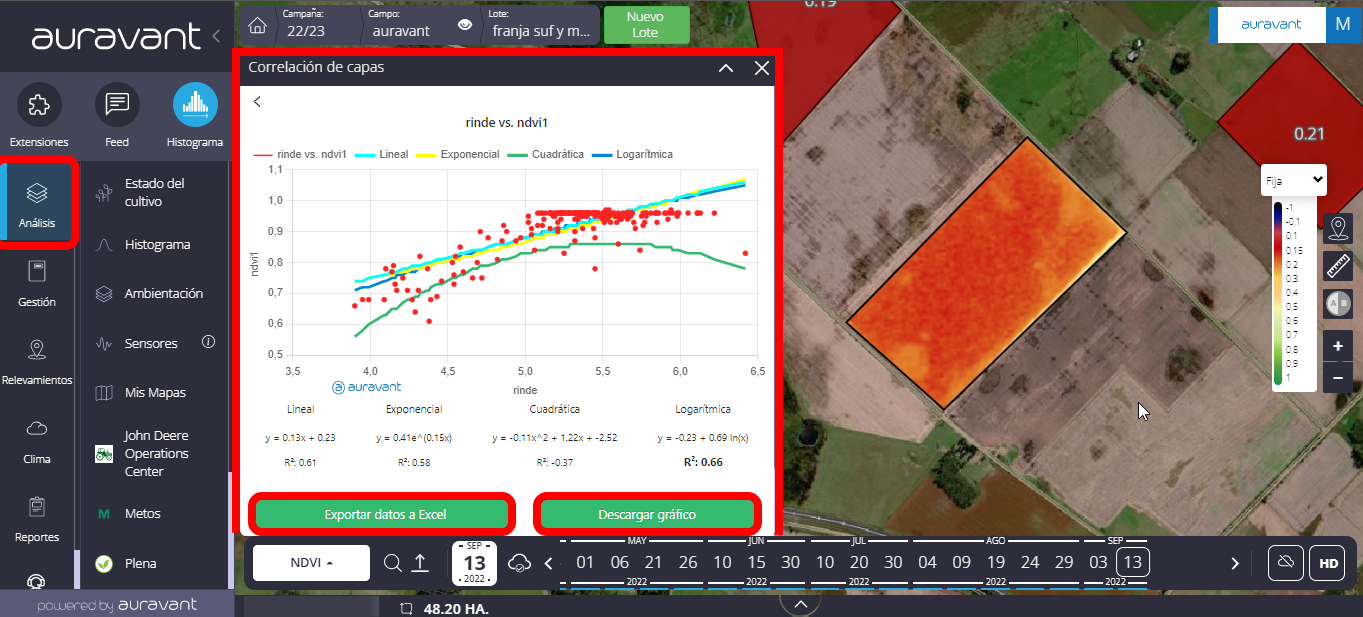Open the Reportes sidebar section
This screenshot has height=617, width=1363.
point(37,518)
